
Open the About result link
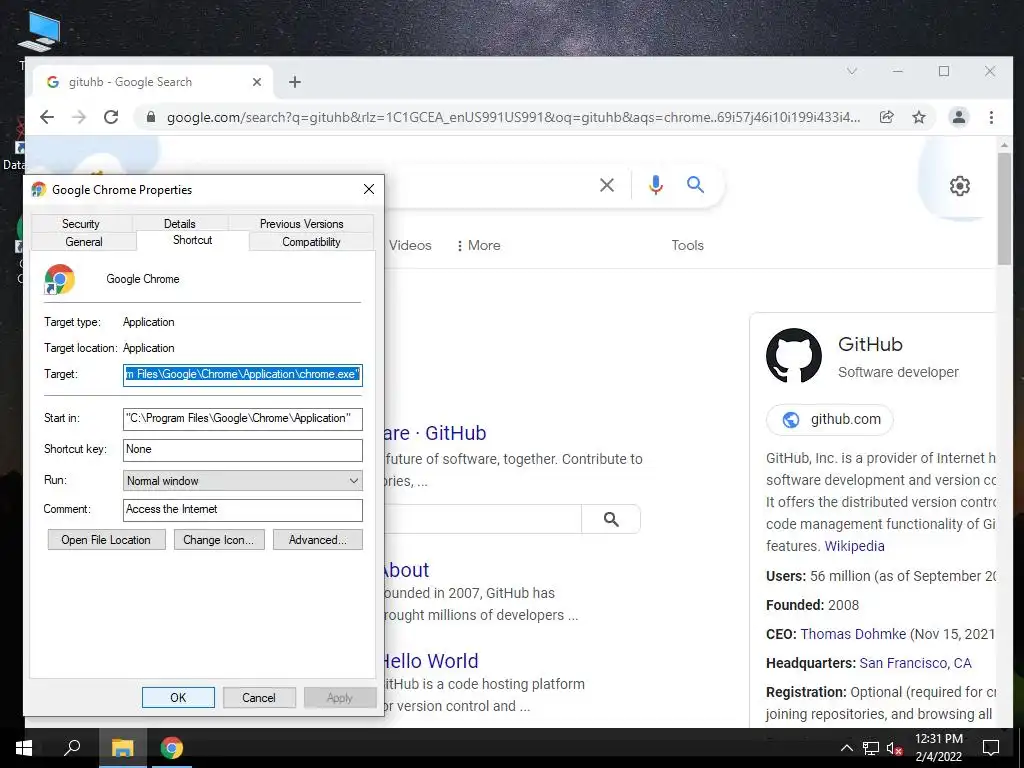coord(405,570)
